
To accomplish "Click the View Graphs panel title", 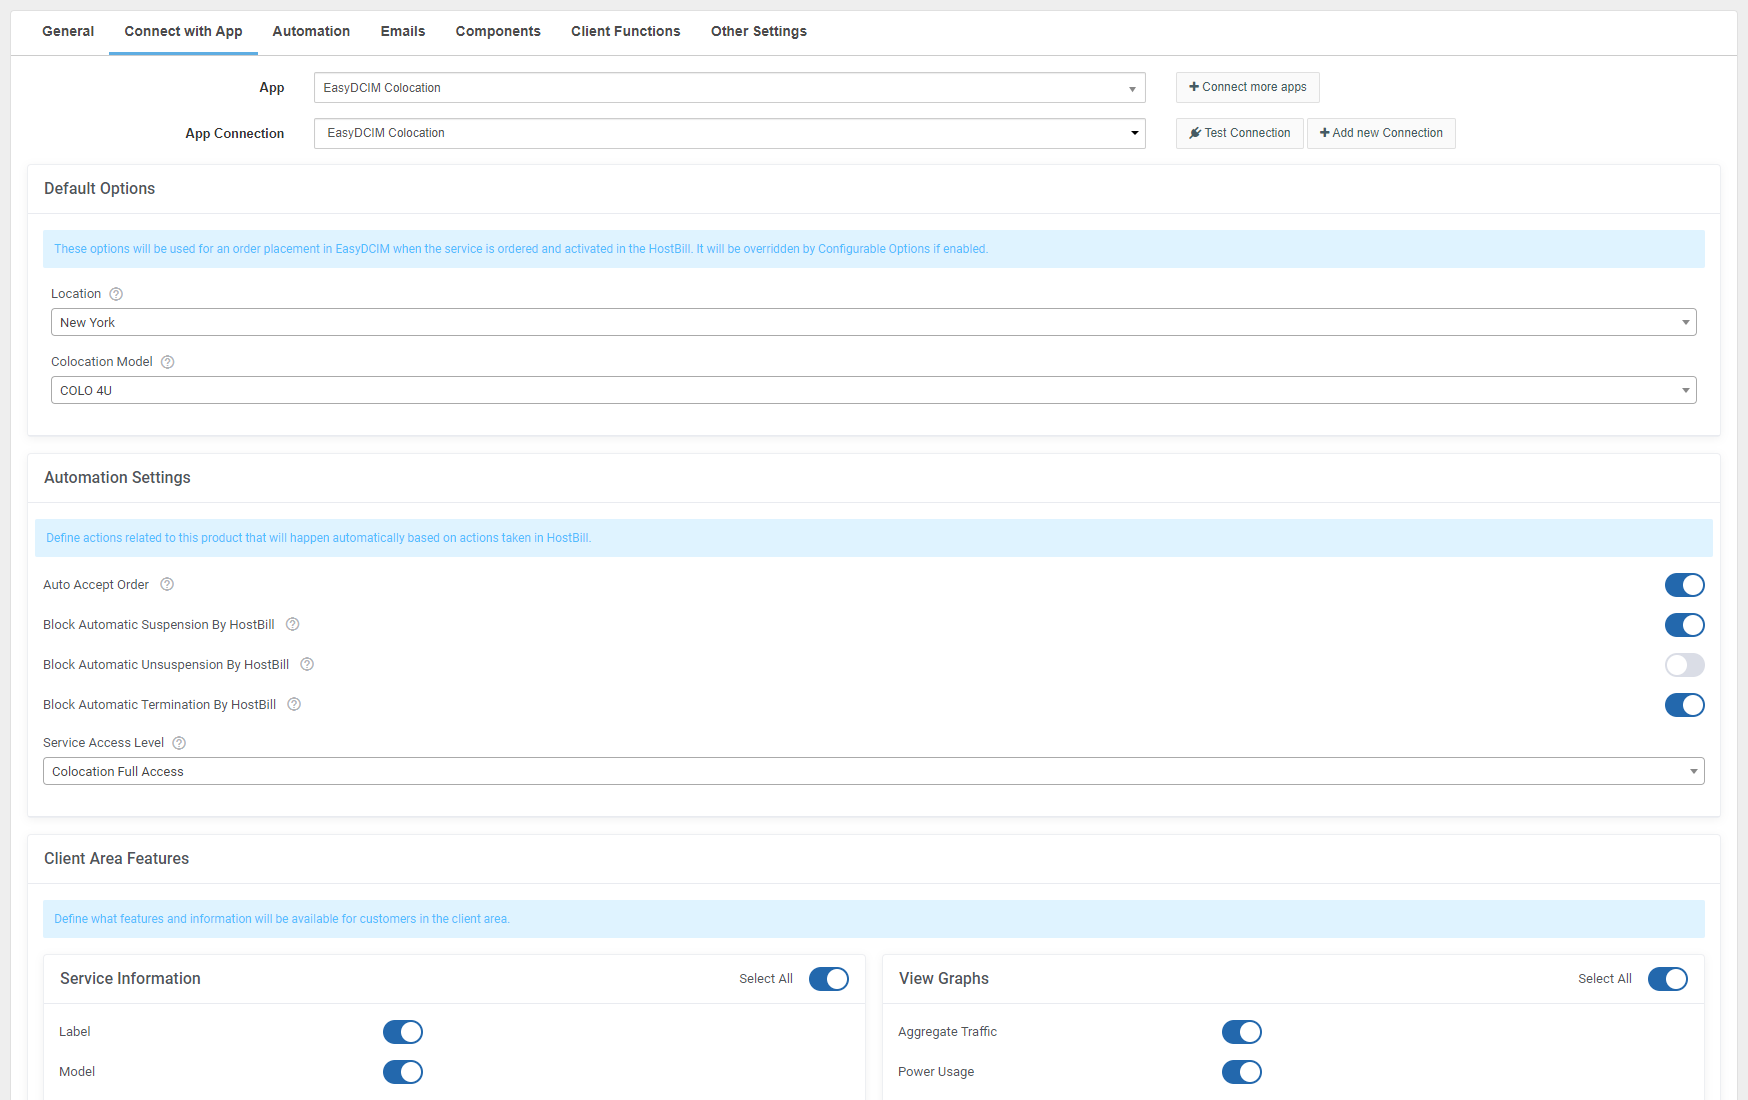I will 944,979.
